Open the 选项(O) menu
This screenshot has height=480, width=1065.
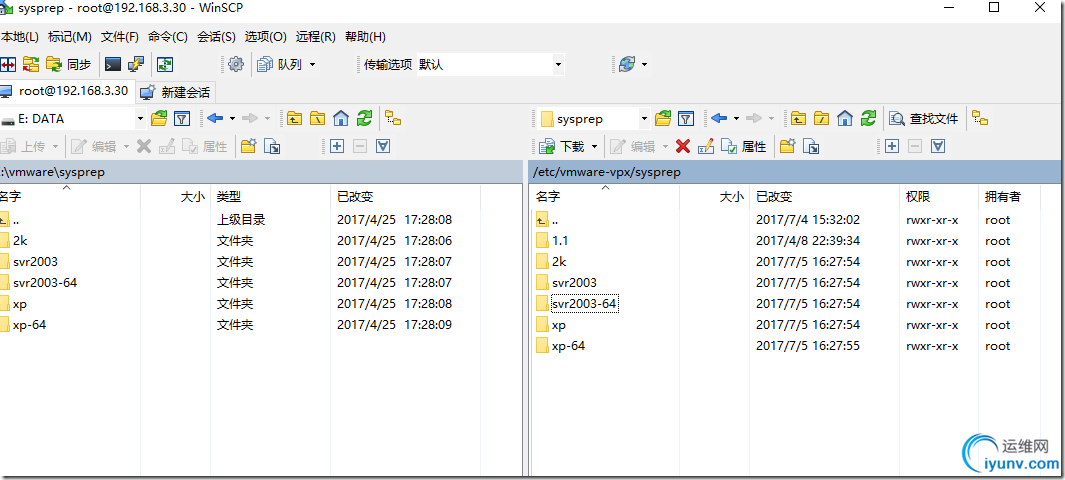point(266,37)
